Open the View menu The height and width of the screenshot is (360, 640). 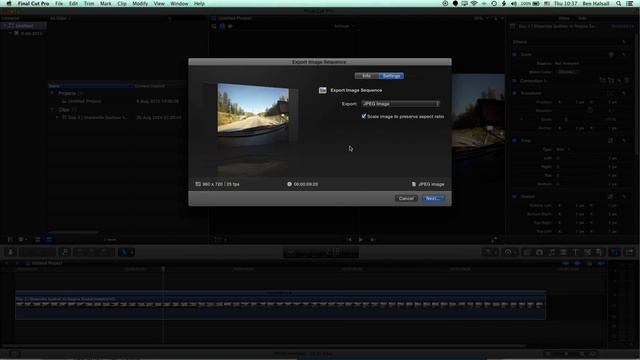click(159, 3)
